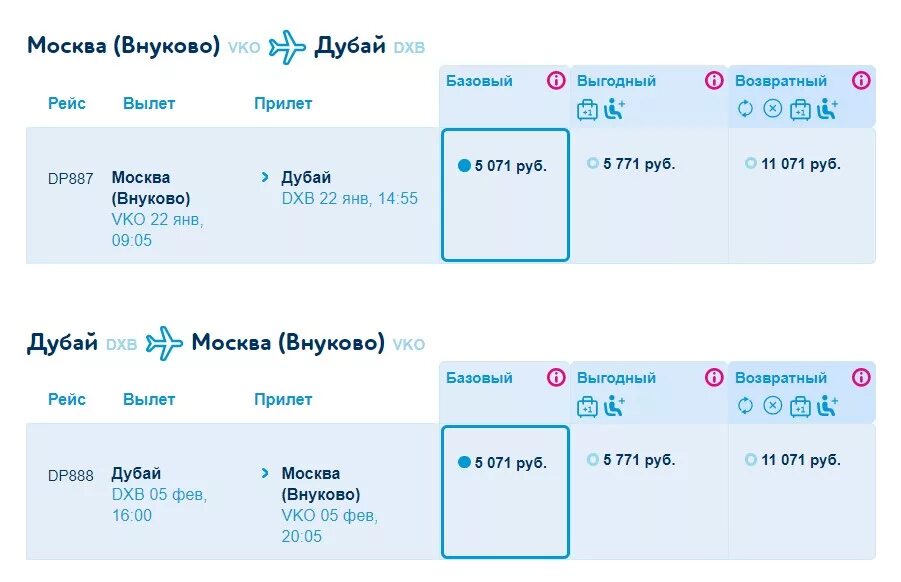The width and height of the screenshot is (901, 582).
Task: Open info for outbound Базовый tariff
Action: pos(556,80)
